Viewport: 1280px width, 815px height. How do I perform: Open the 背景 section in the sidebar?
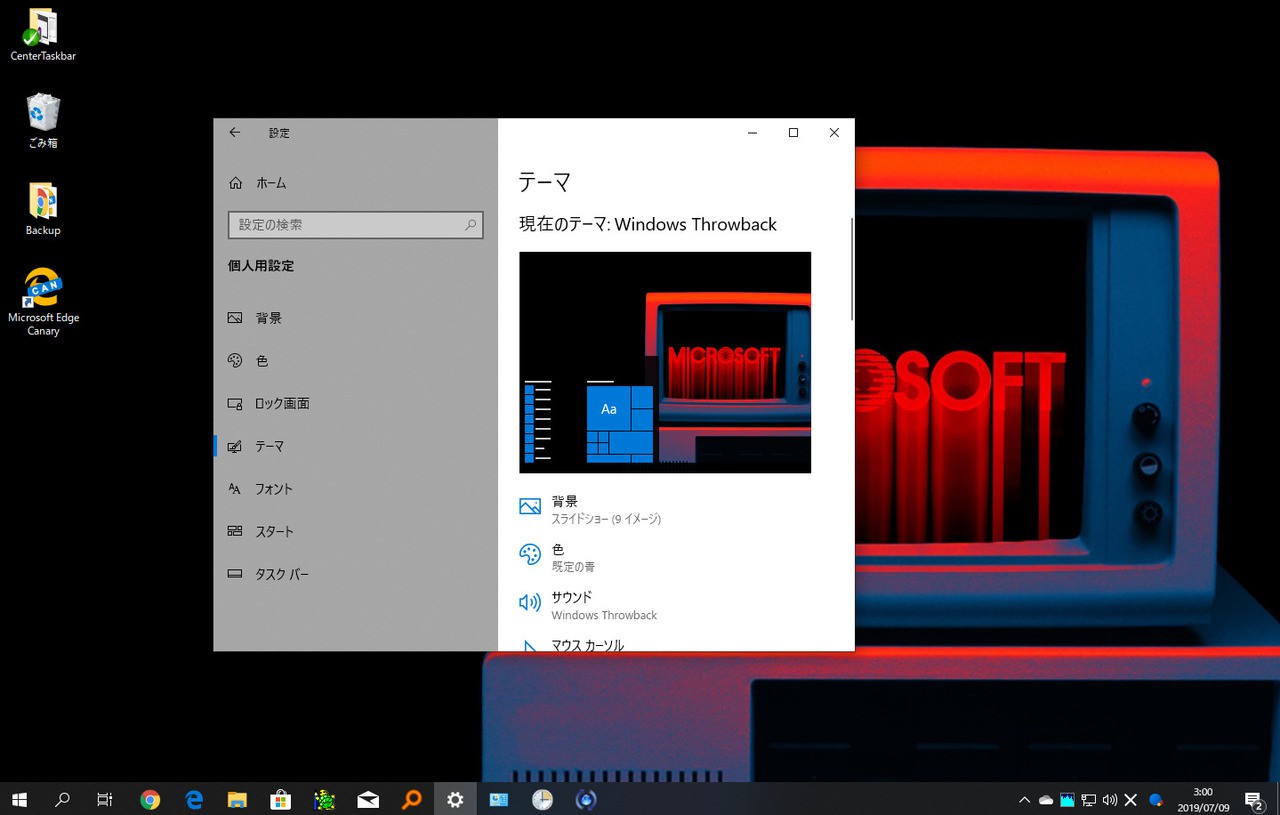click(355, 318)
